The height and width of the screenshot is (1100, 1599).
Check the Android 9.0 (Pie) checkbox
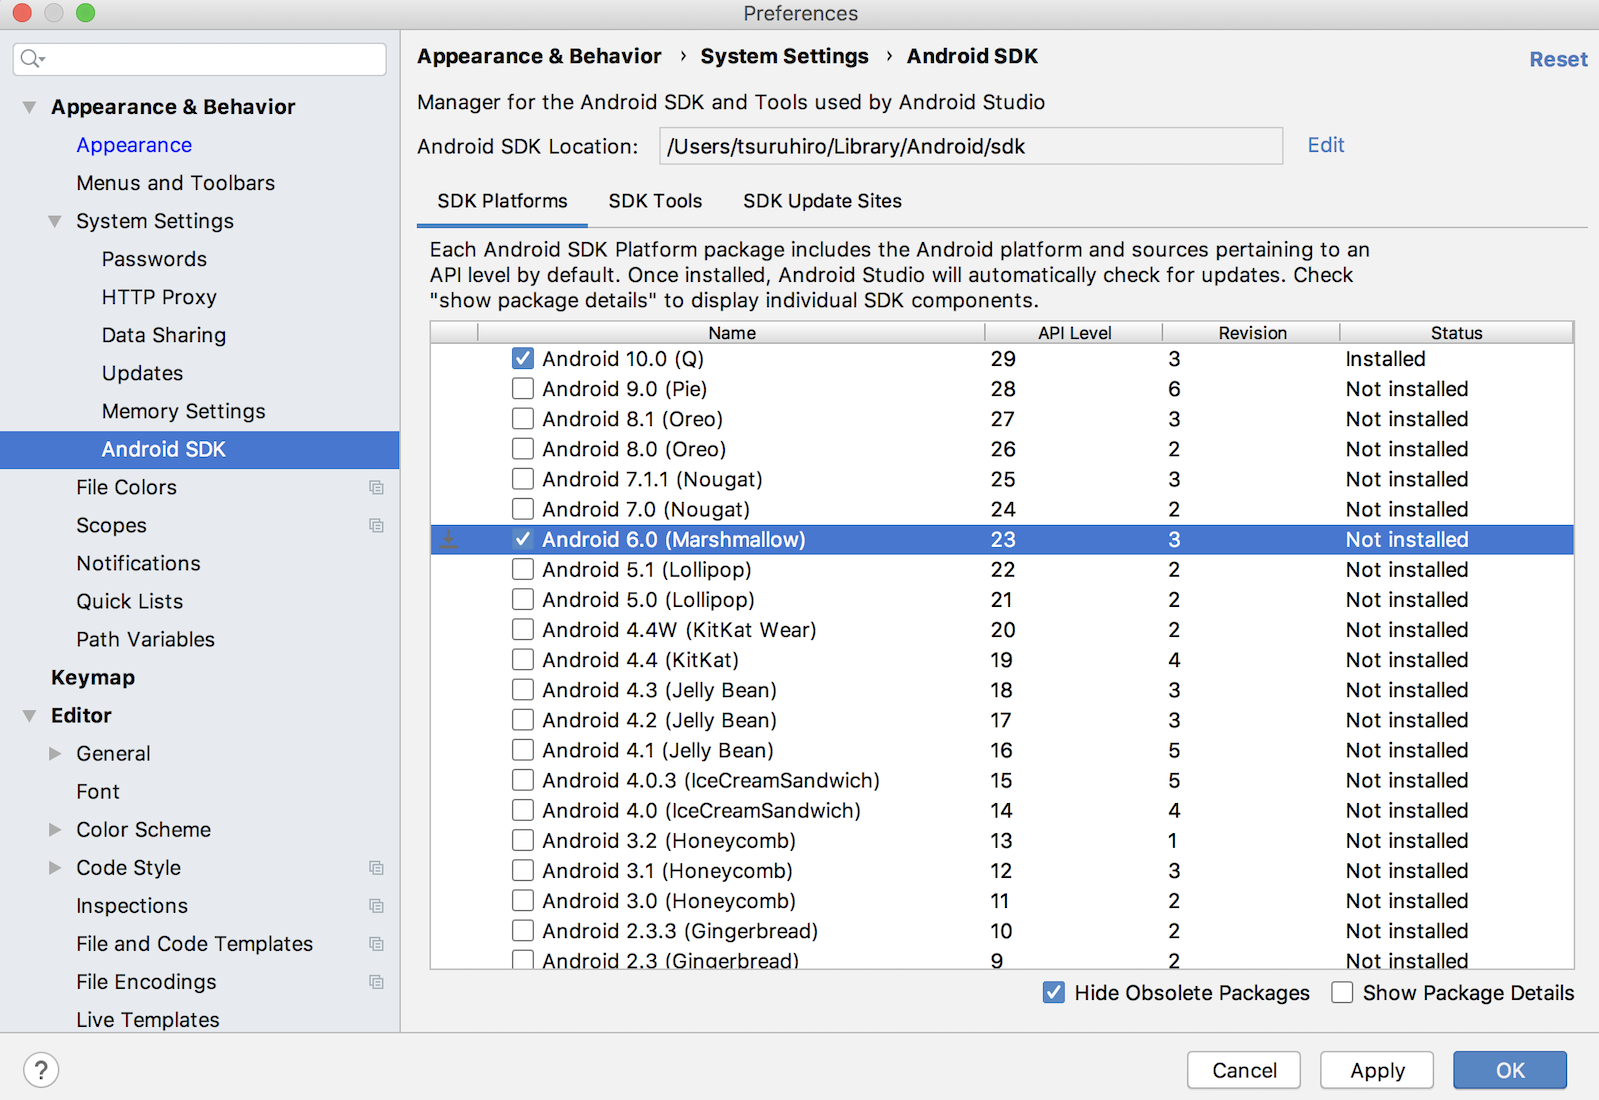pos(522,389)
